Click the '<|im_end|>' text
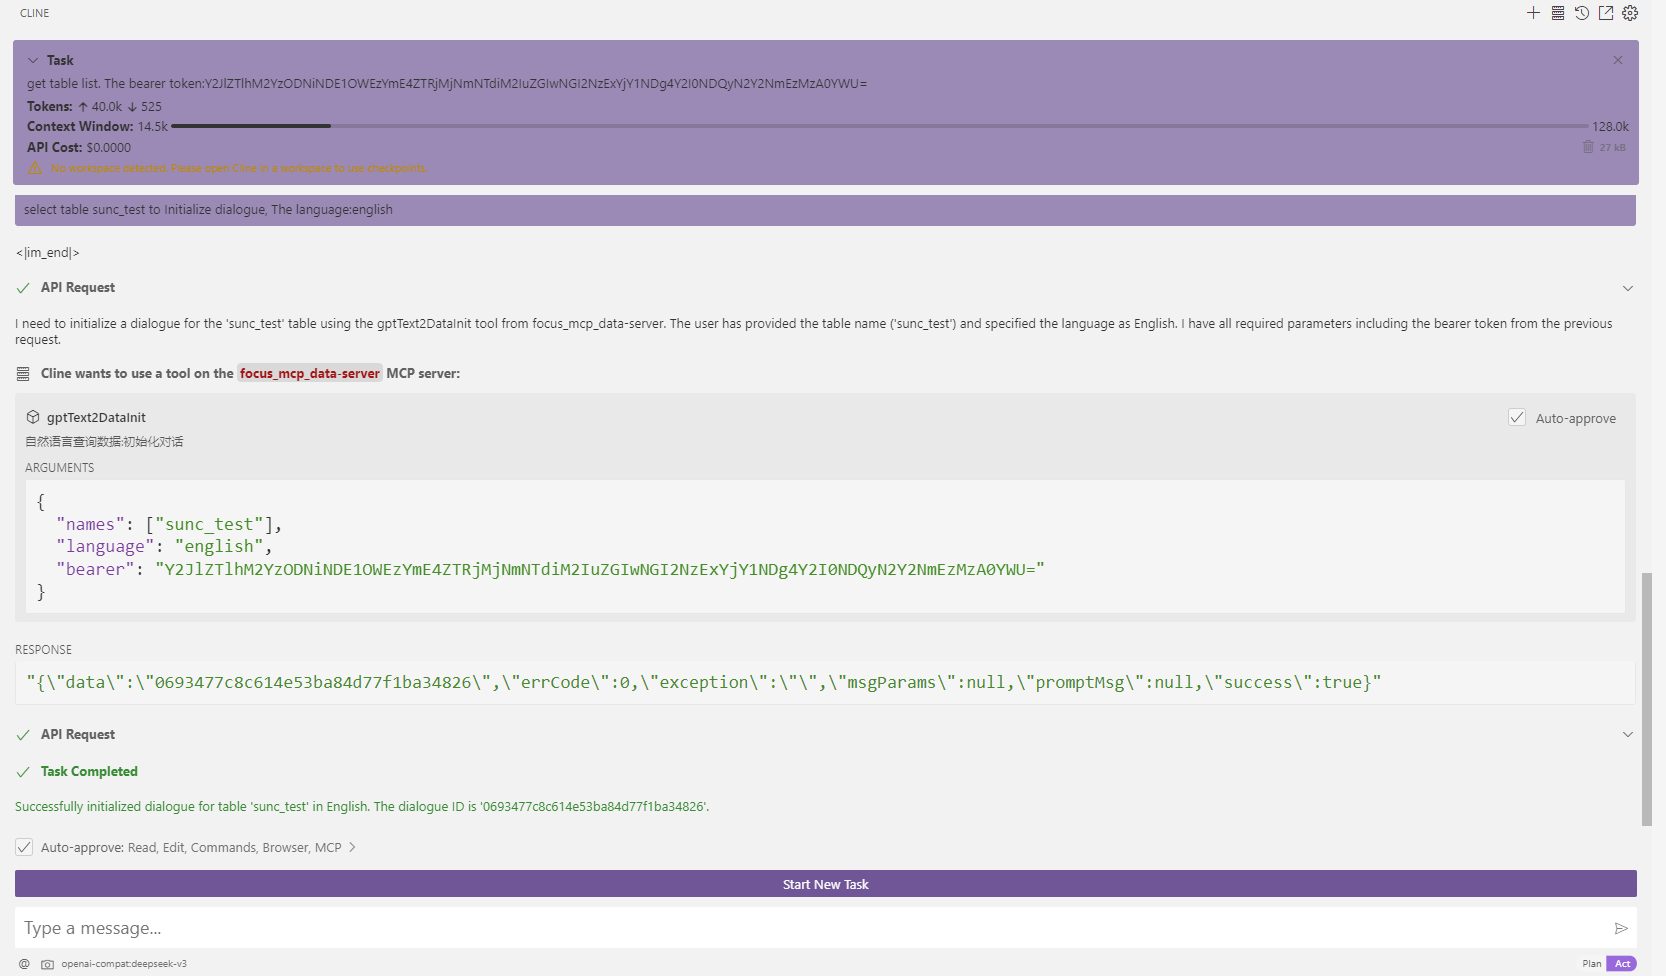The width and height of the screenshot is (1666, 976). point(47,252)
